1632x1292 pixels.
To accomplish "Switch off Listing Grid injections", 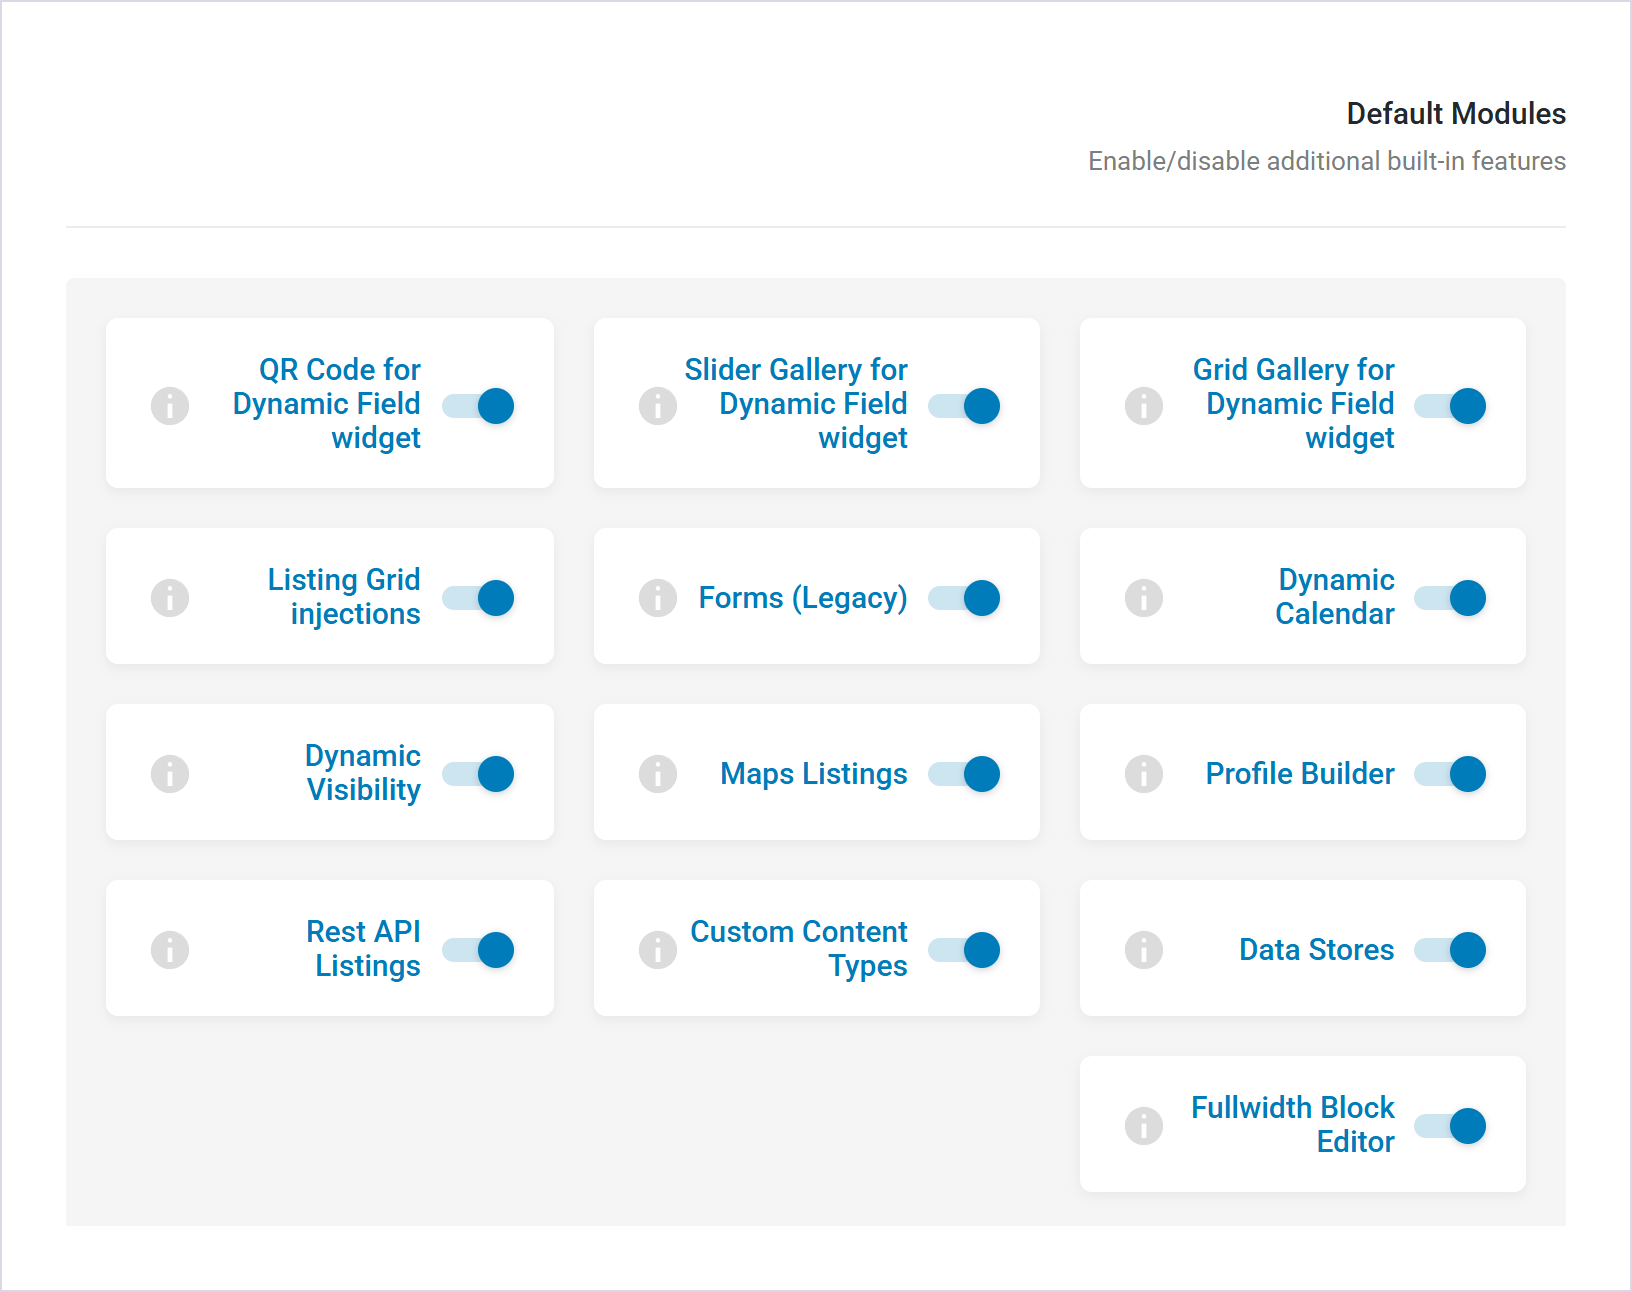I will [478, 598].
